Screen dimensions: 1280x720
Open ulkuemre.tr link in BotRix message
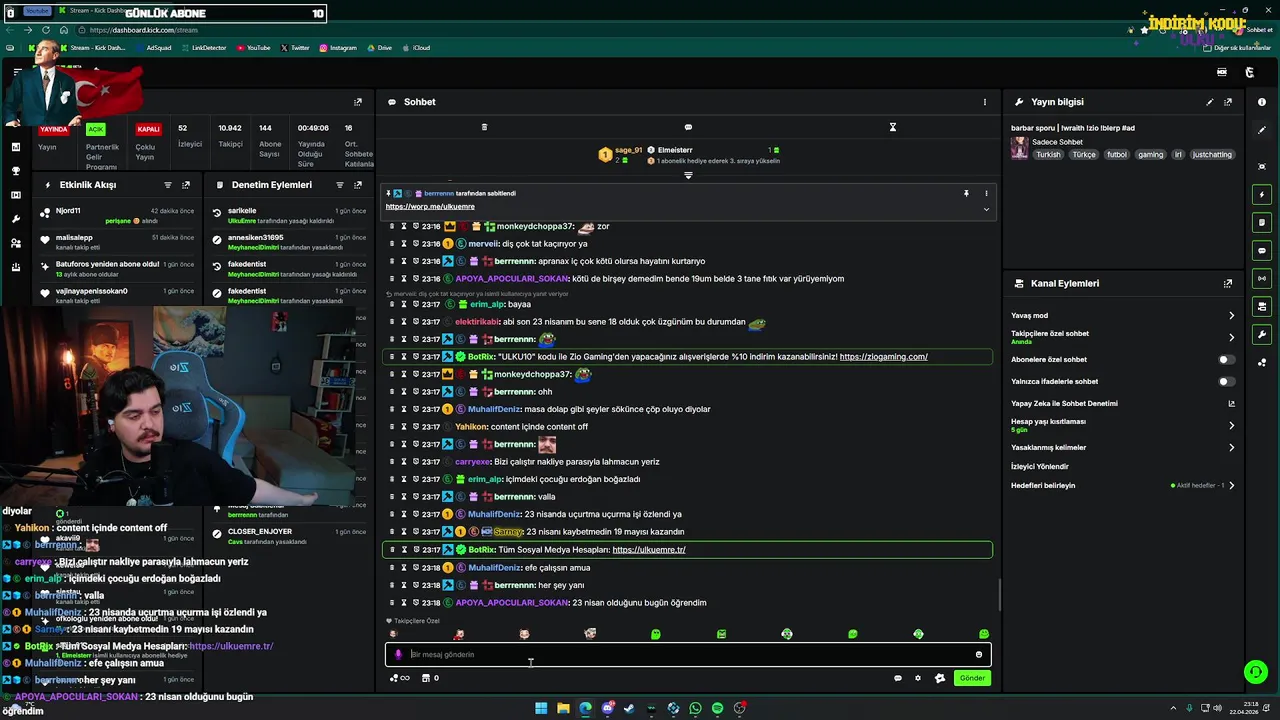[649, 550]
